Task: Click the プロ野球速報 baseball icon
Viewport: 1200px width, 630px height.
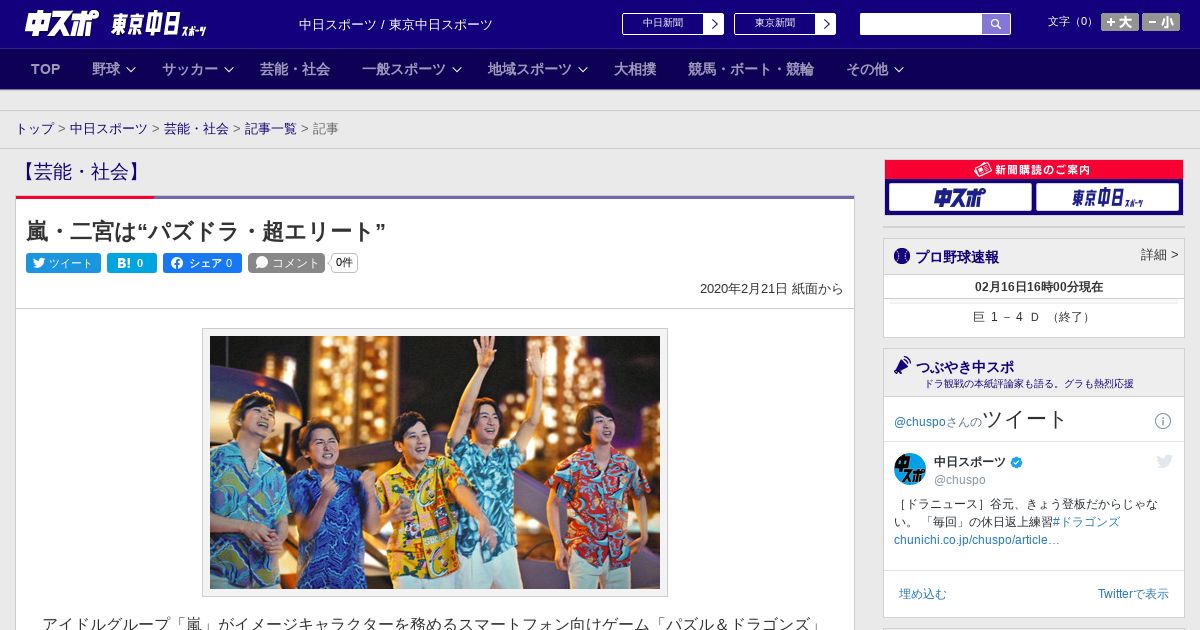Action: [902, 257]
